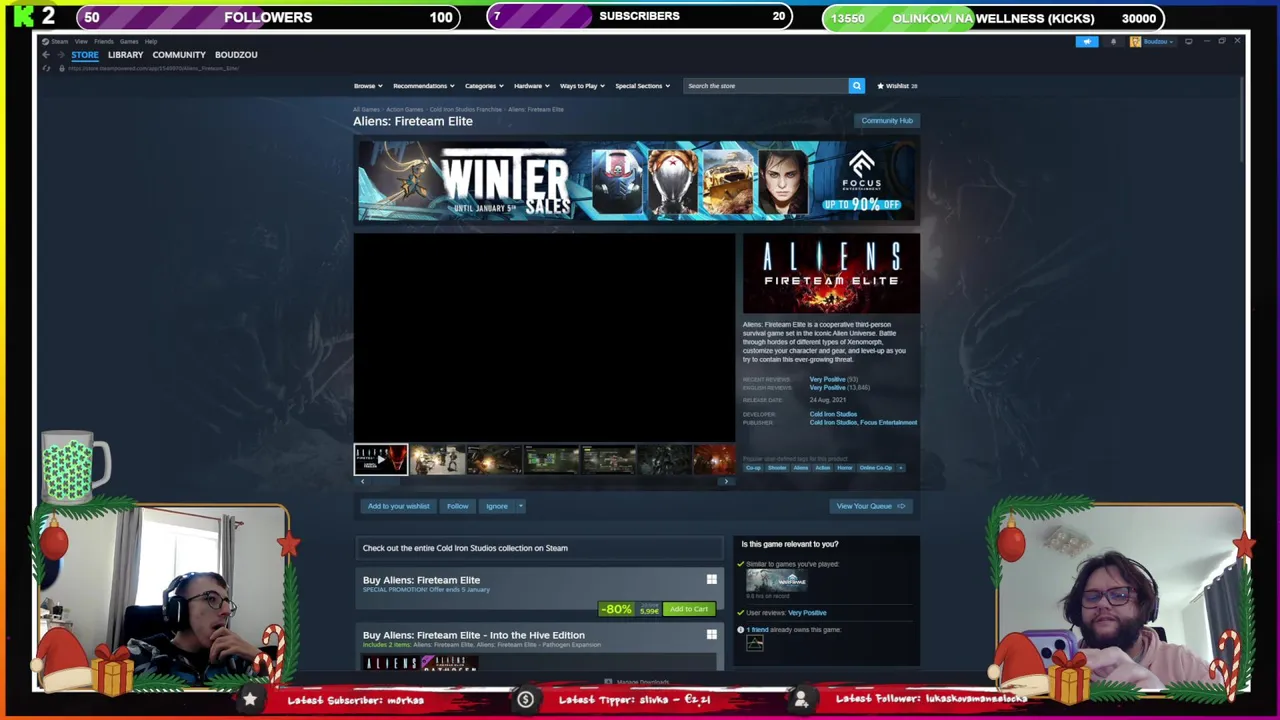Open recent reviews Very Positive link
Image resolution: width=1280 pixels, height=720 pixels.
click(827, 380)
